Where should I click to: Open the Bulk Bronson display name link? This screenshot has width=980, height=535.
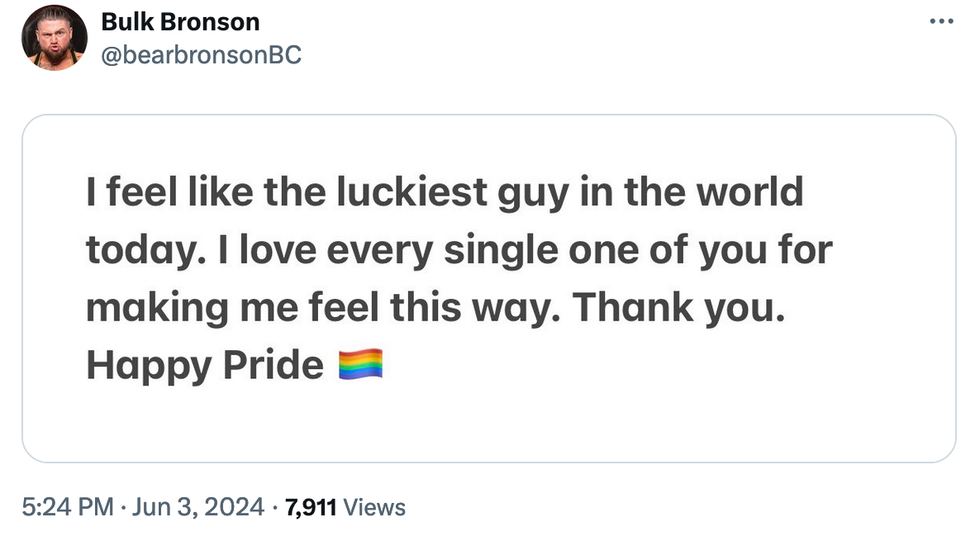(x=180, y=22)
